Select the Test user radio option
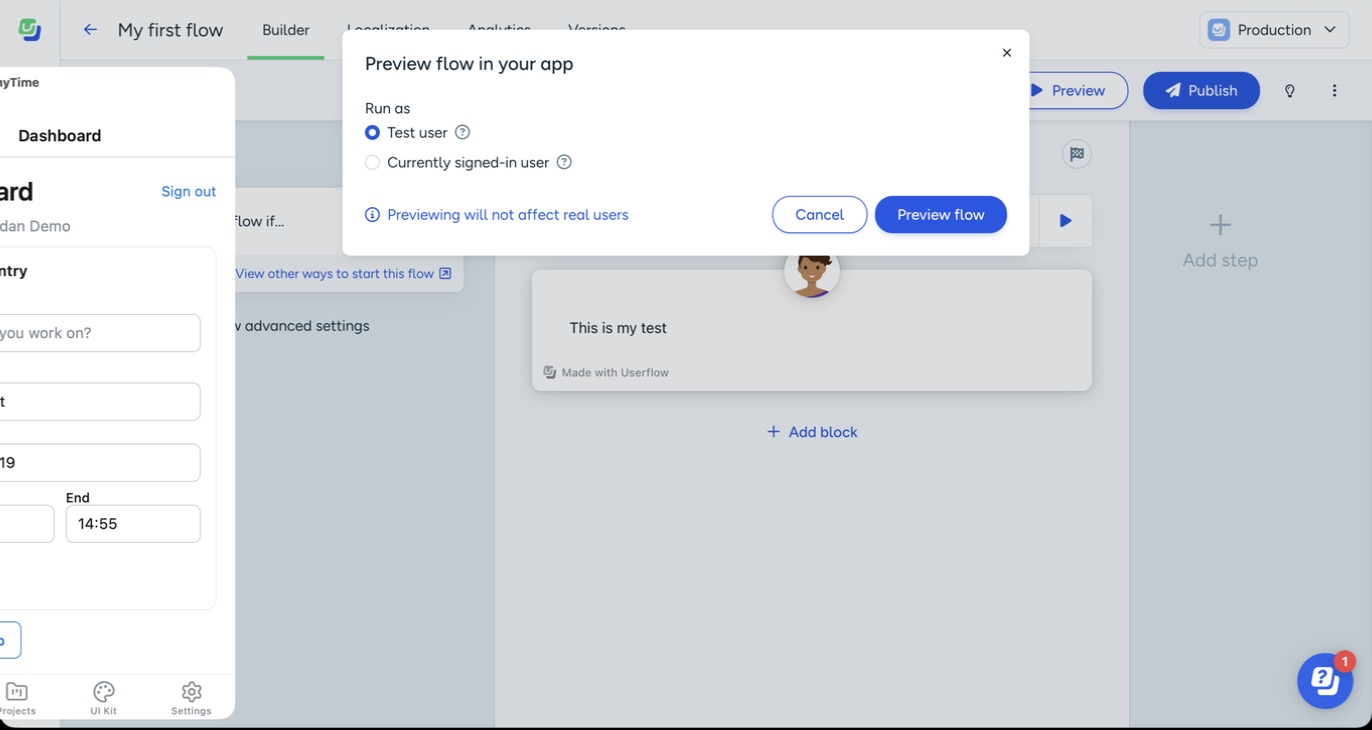The width and height of the screenshot is (1372, 730). tap(372, 132)
